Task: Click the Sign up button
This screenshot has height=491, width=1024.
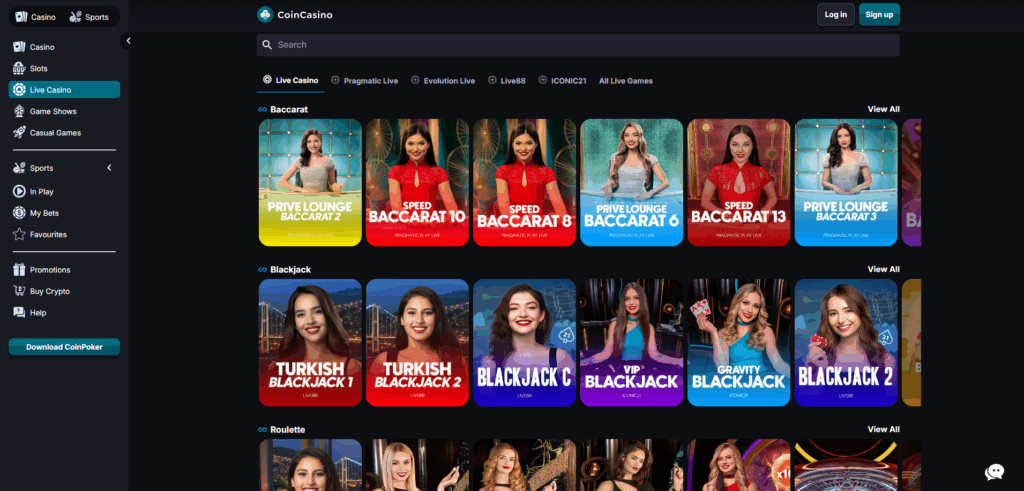Action: 879,14
